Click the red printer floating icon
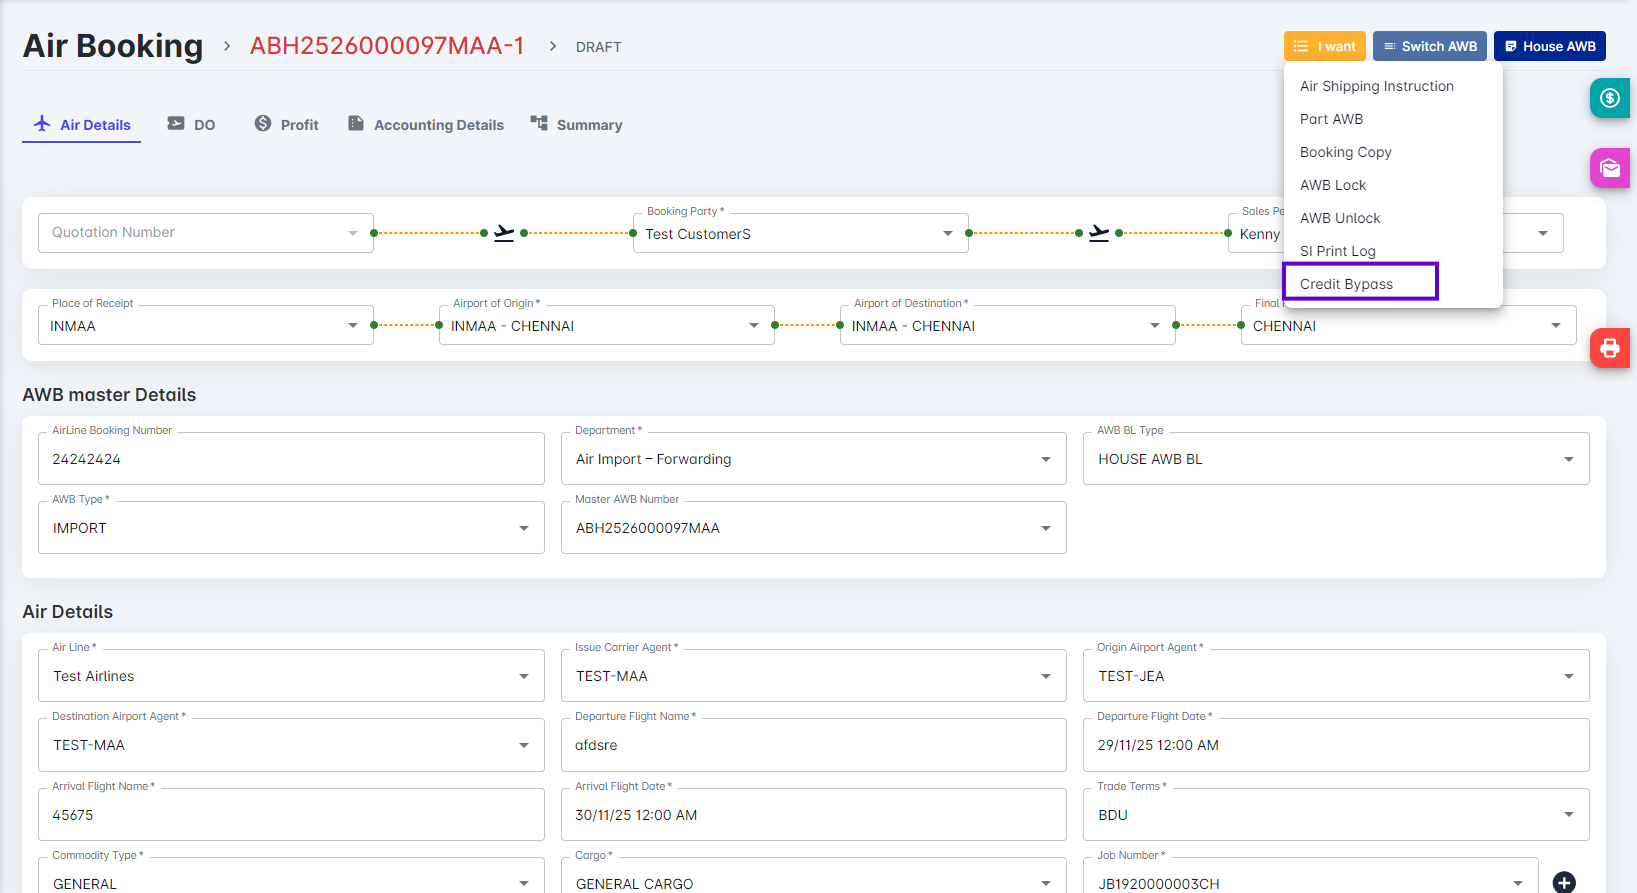This screenshot has height=893, width=1637. tap(1609, 348)
